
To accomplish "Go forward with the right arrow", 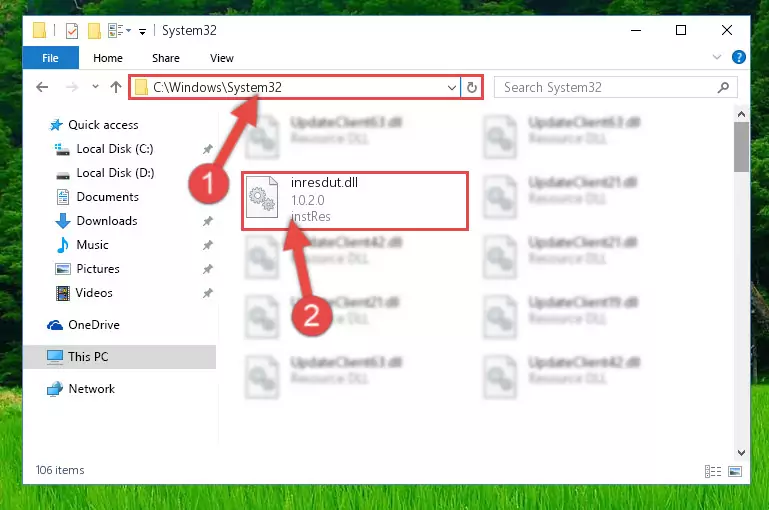I will click(72, 87).
